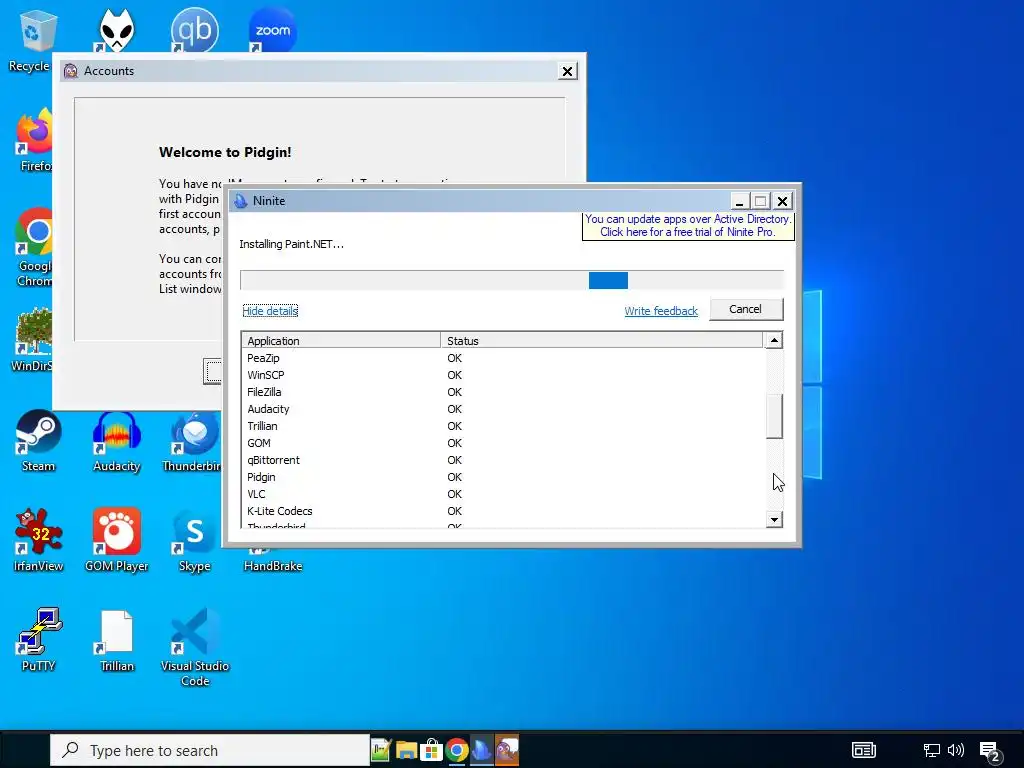Click Hide details link in Ninite
Image resolution: width=1024 pixels, height=768 pixels.
pyautogui.click(x=270, y=311)
